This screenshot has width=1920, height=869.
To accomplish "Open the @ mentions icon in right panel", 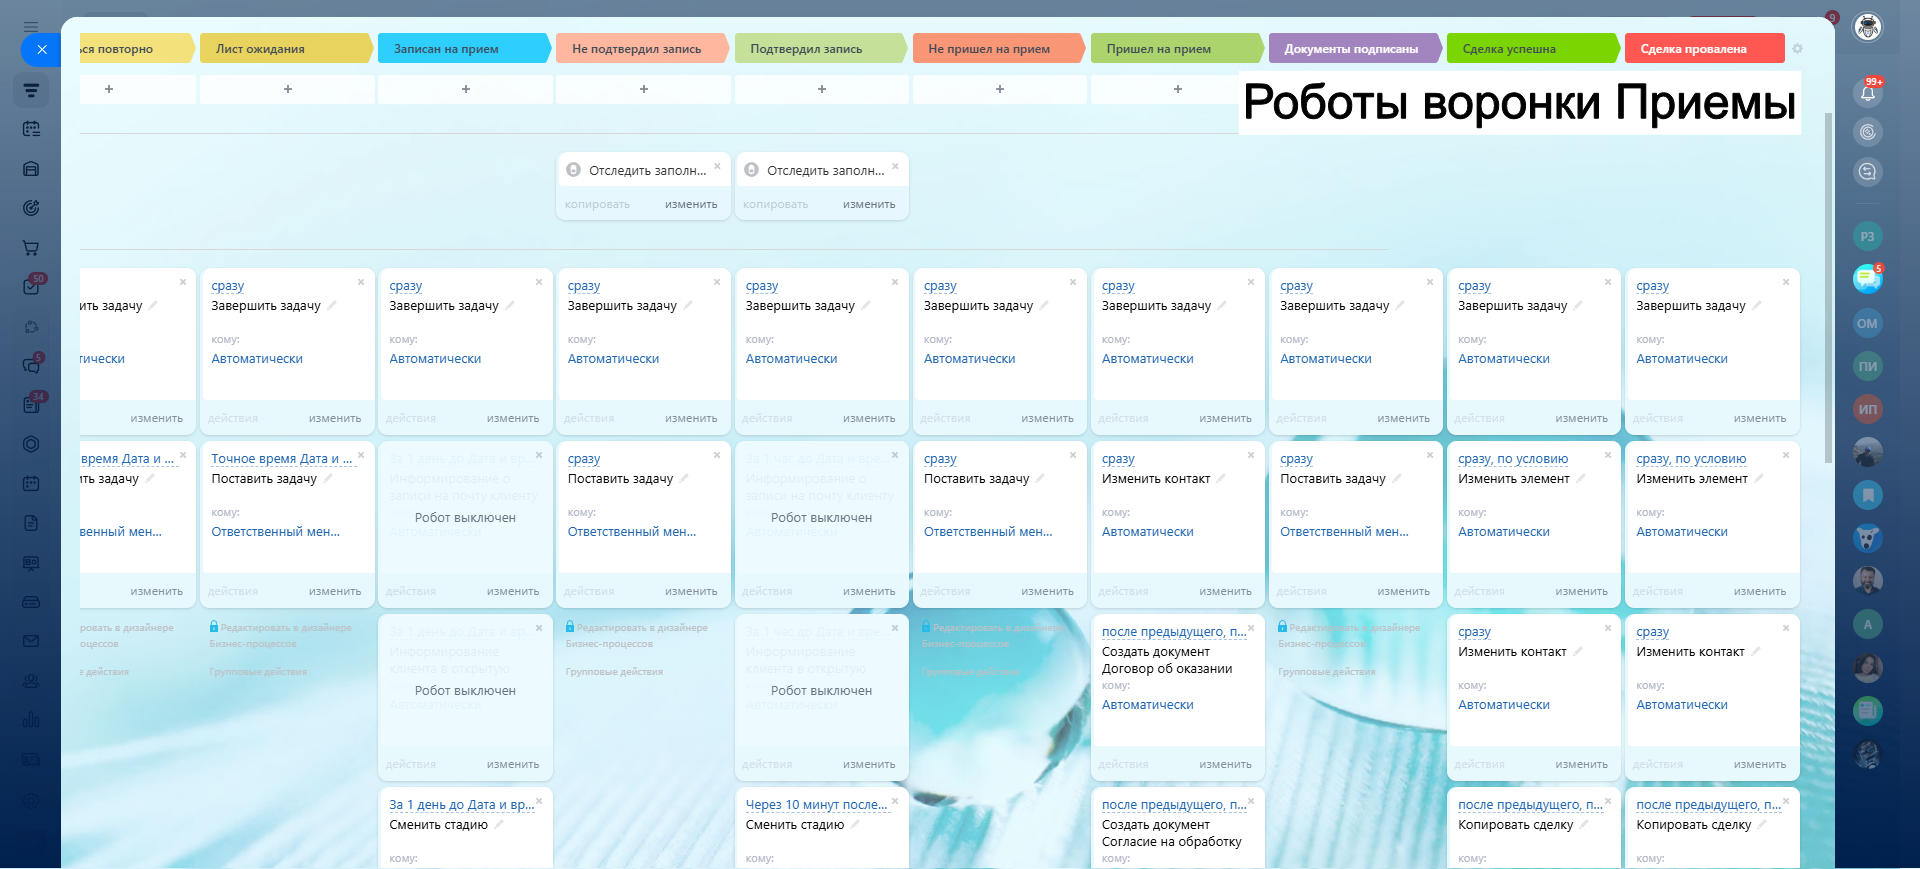I will tap(1868, 132).
